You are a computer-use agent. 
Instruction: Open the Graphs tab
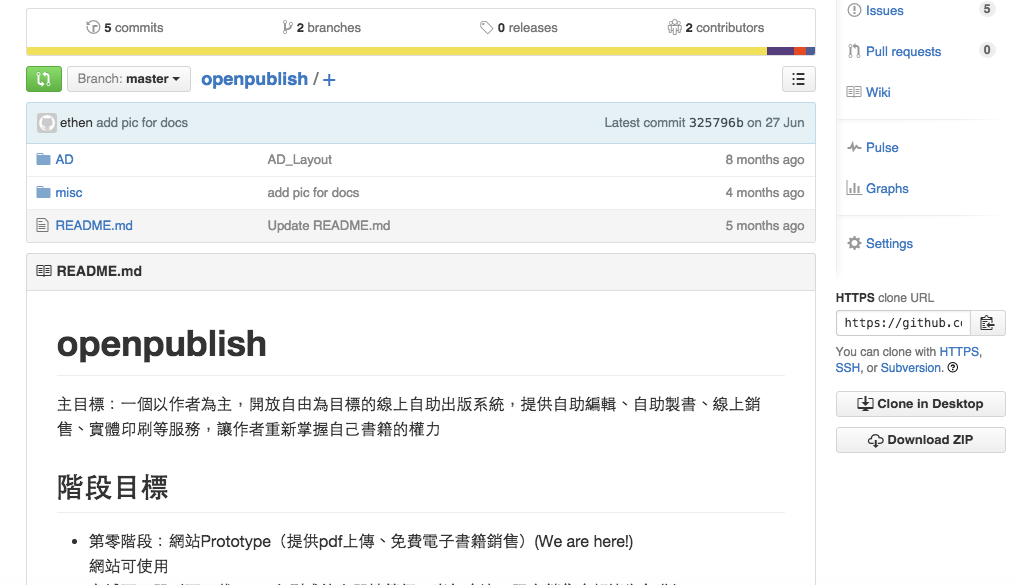tap(887, 188)
